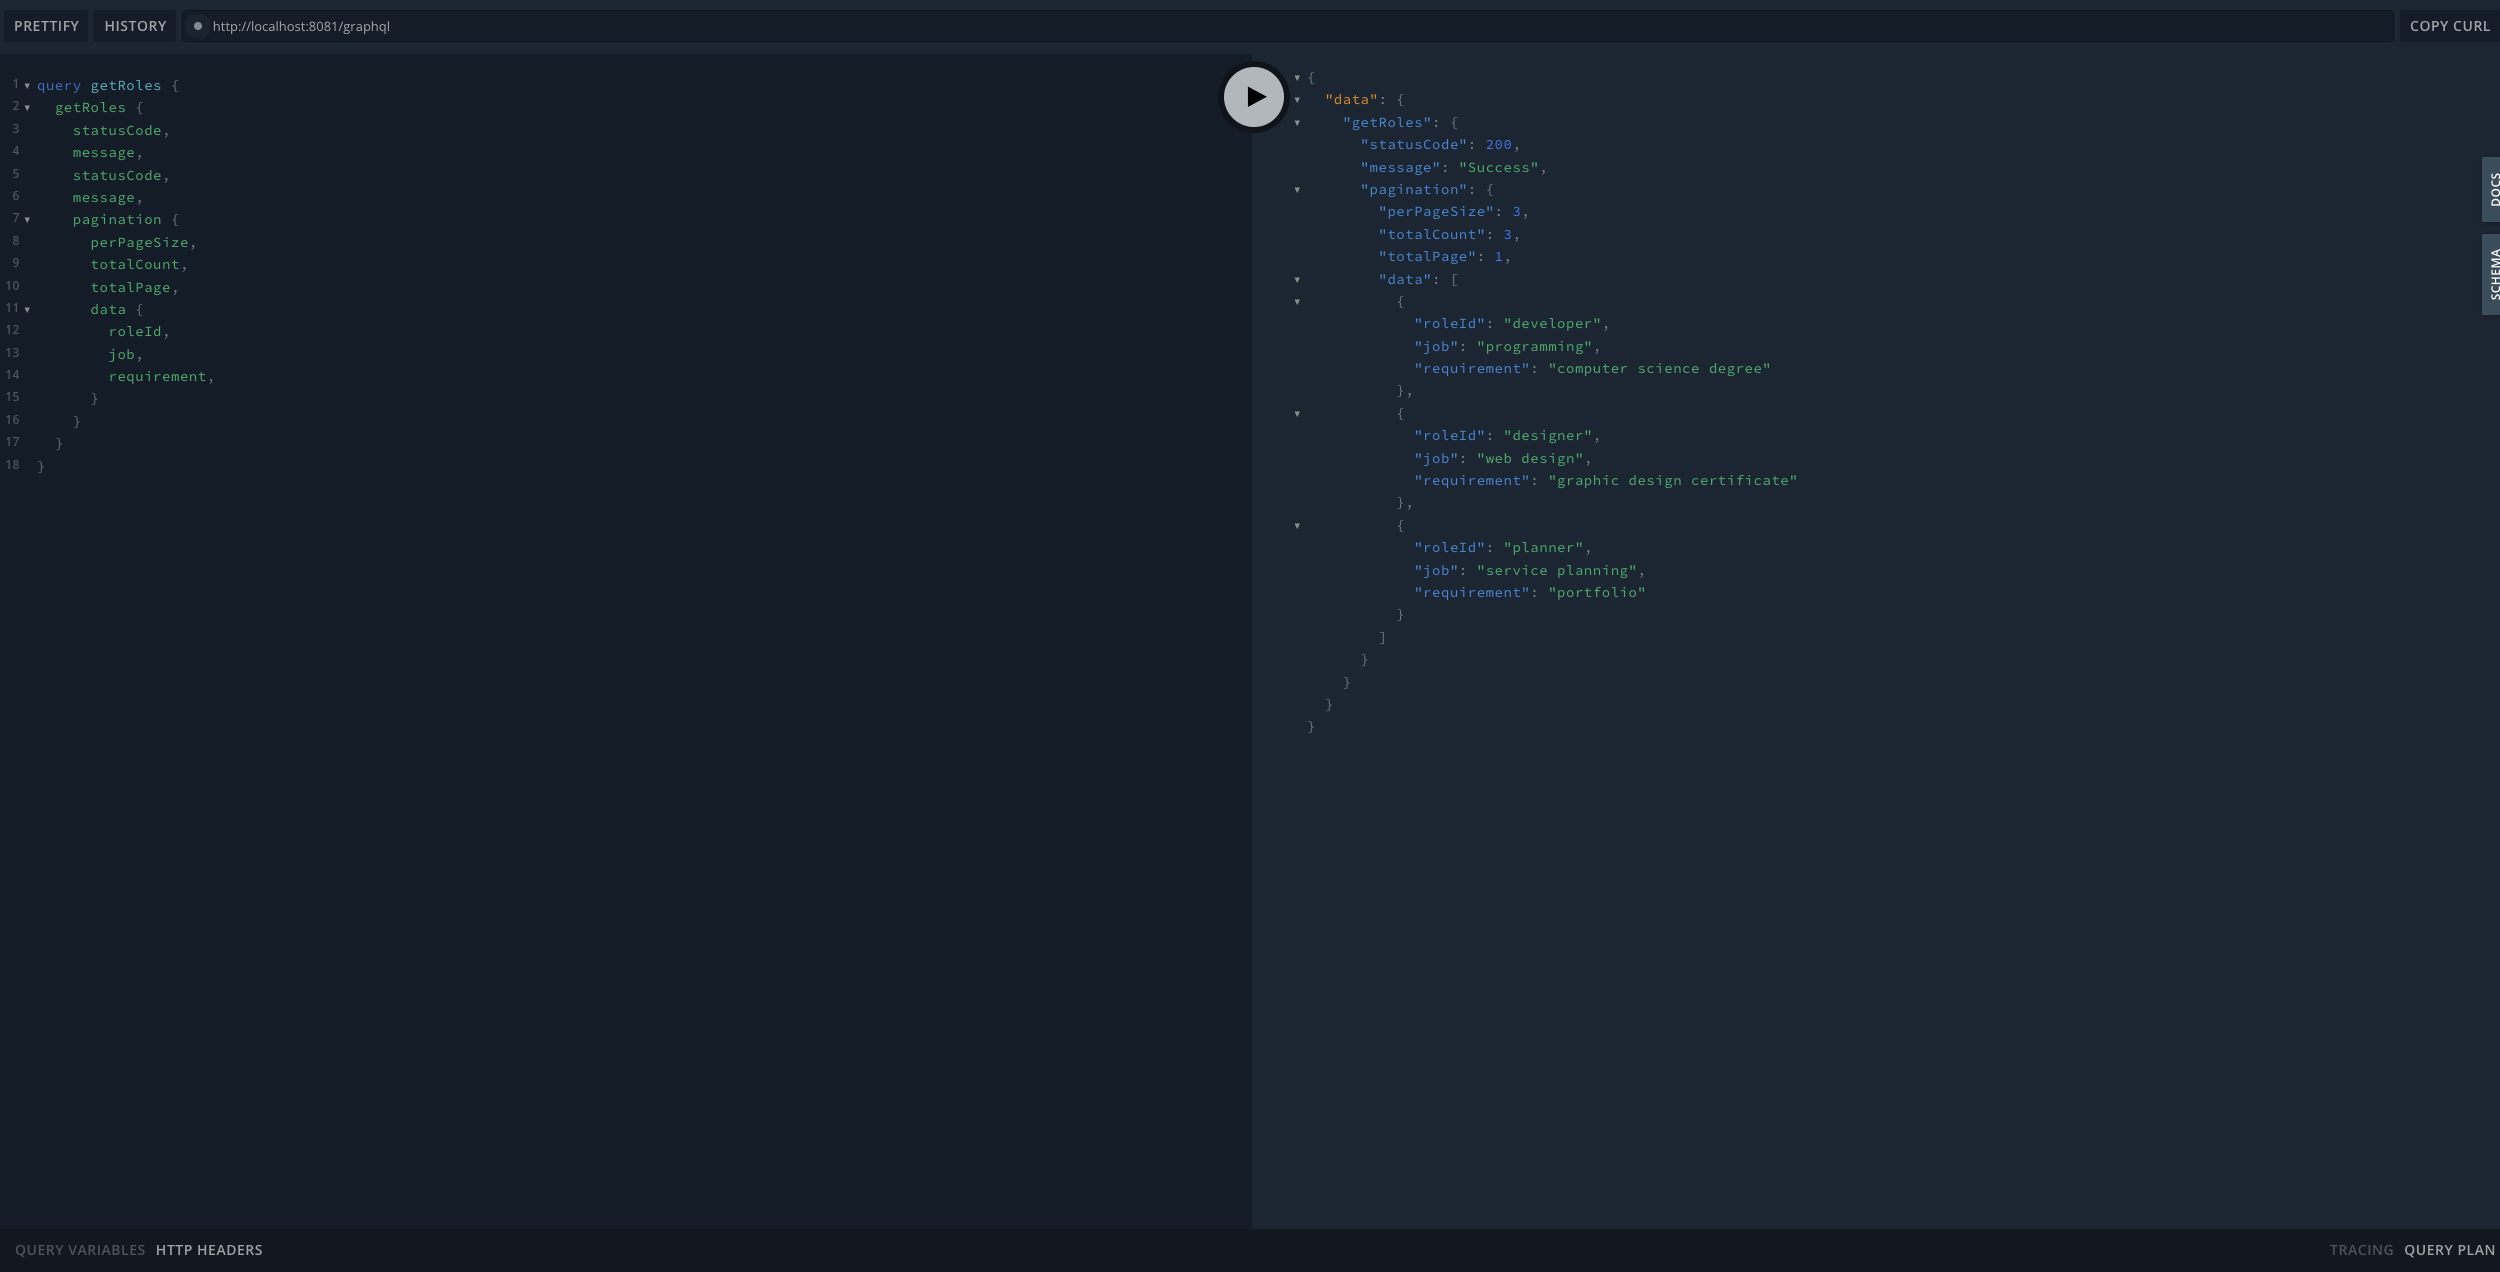Click the endpoint status dot icon
The height and width of the screenshot is (1272, 2500).
198,26
